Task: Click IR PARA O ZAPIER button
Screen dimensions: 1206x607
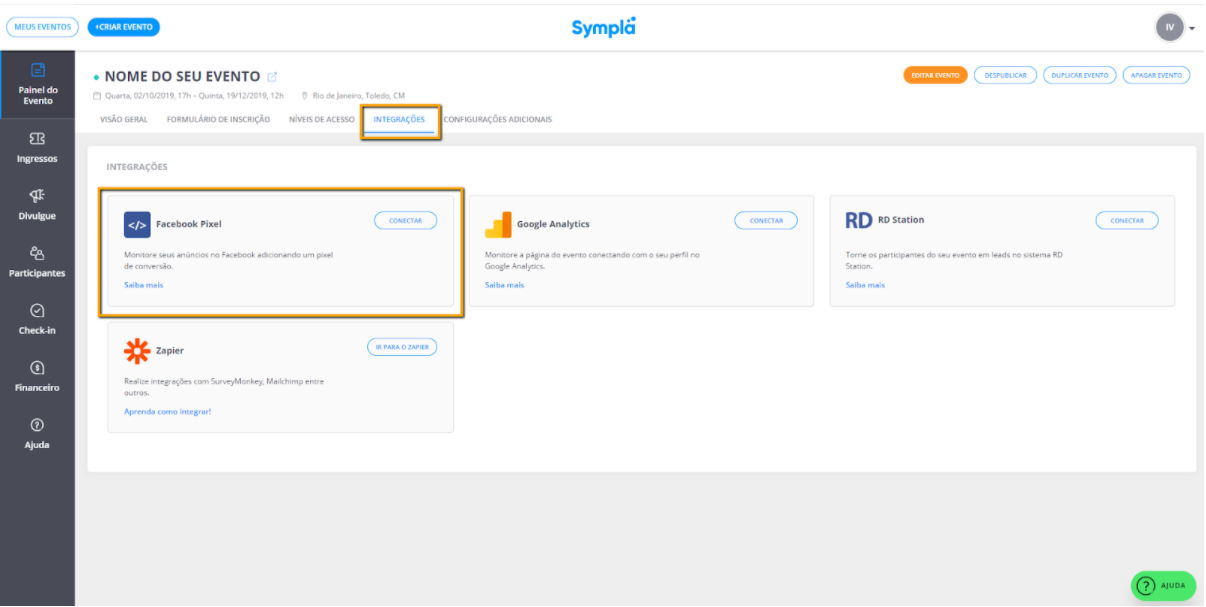Action: (402, 347)
